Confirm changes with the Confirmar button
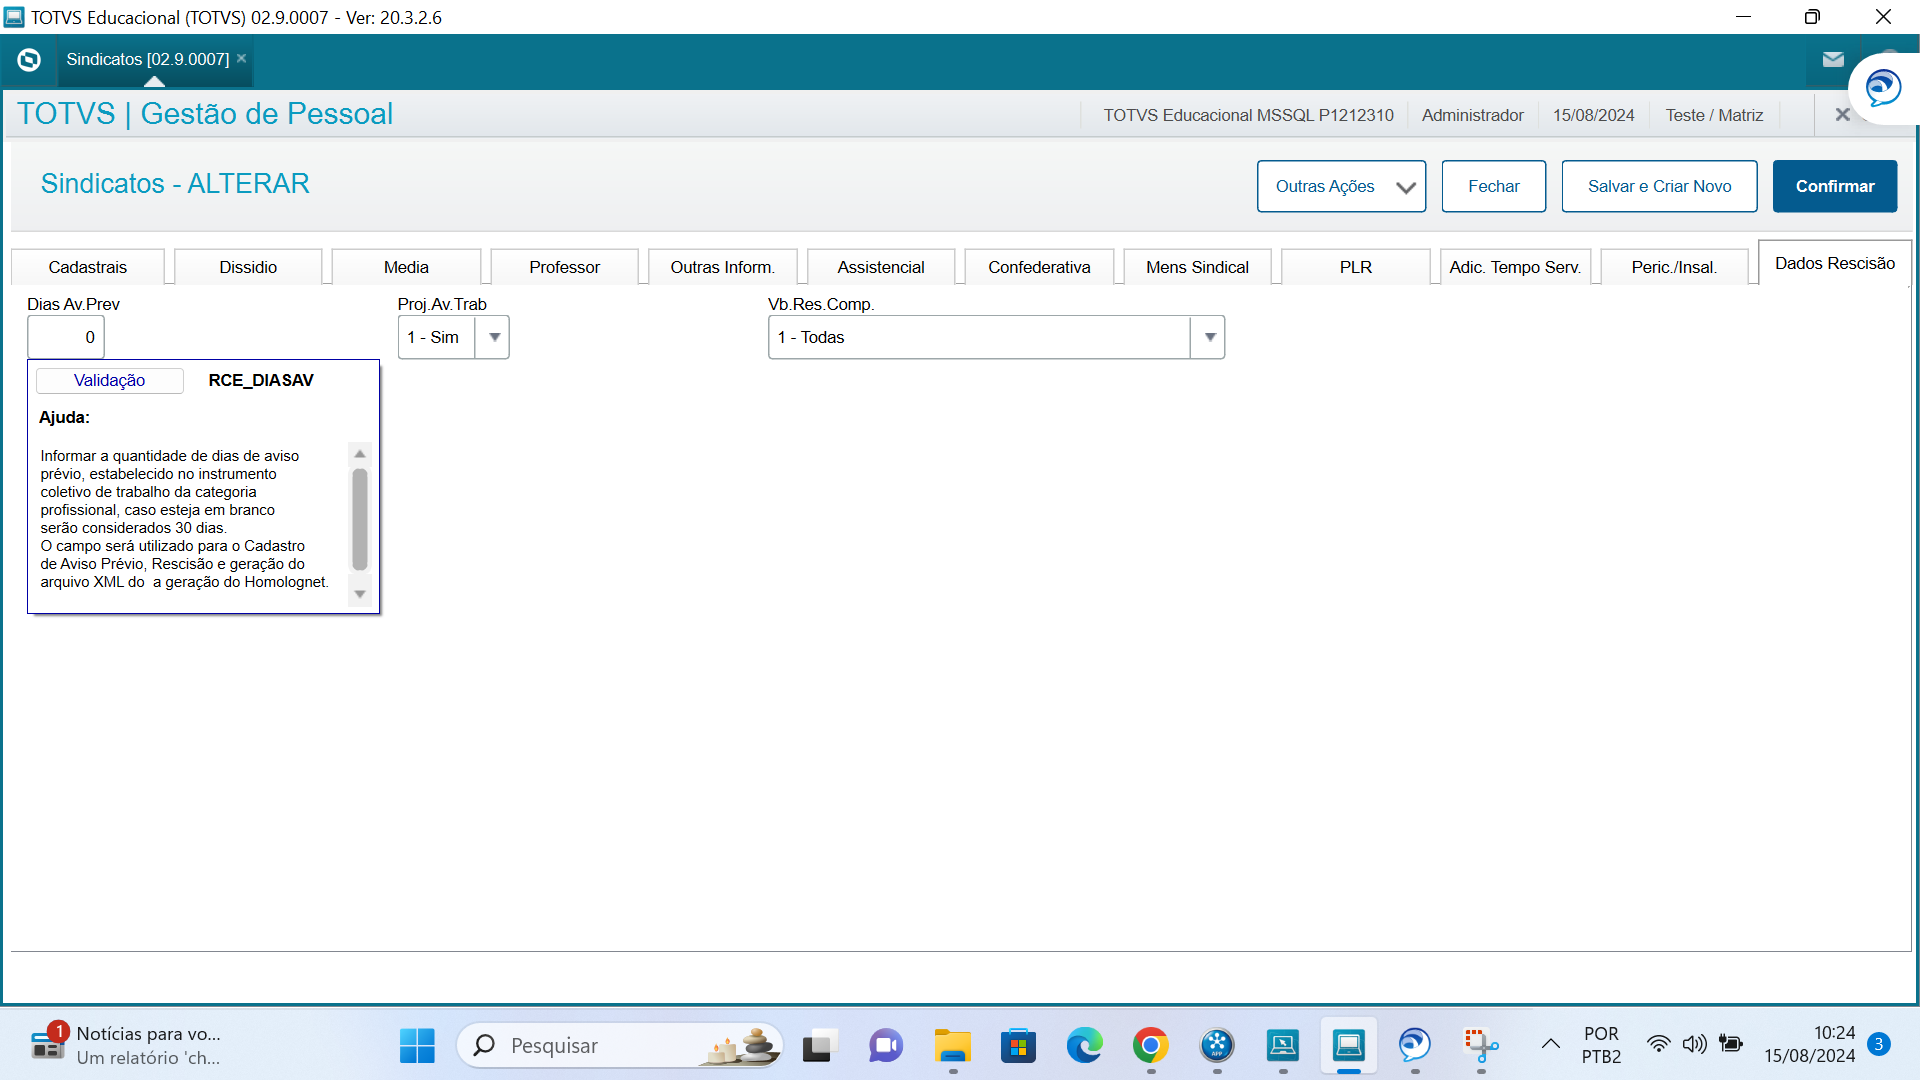The height and width of the screenshot is (1080, 1920). pyautogui.click(x=1834, y=186)
